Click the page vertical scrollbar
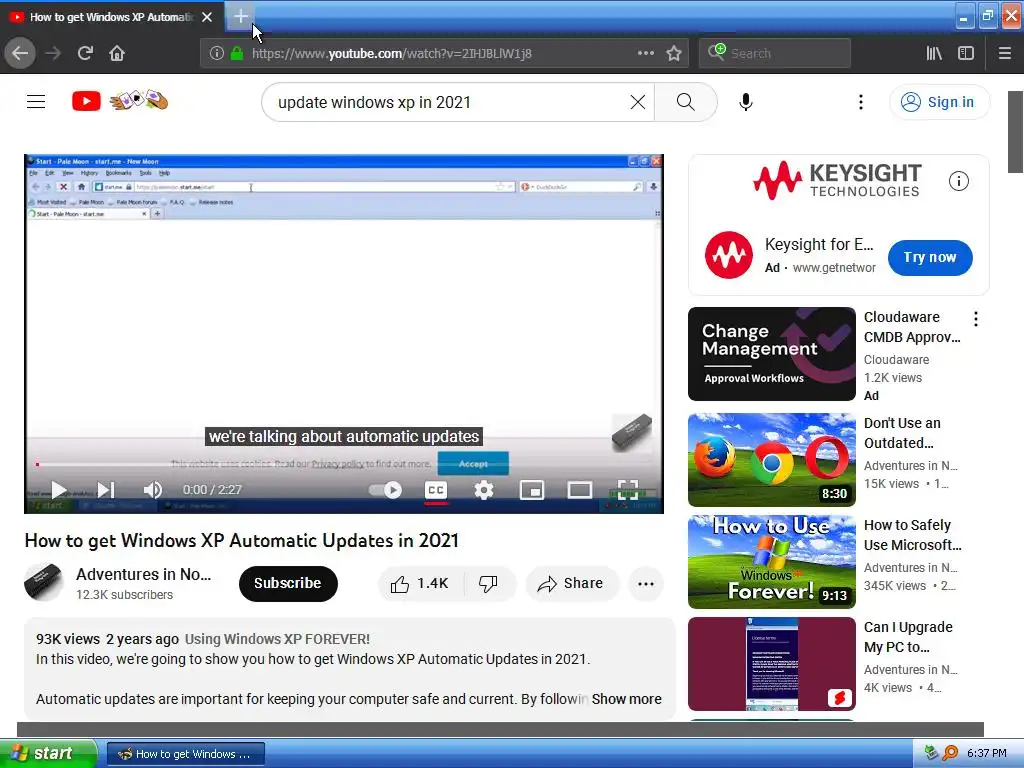 pyautogui.click(x=1015, y=131)
